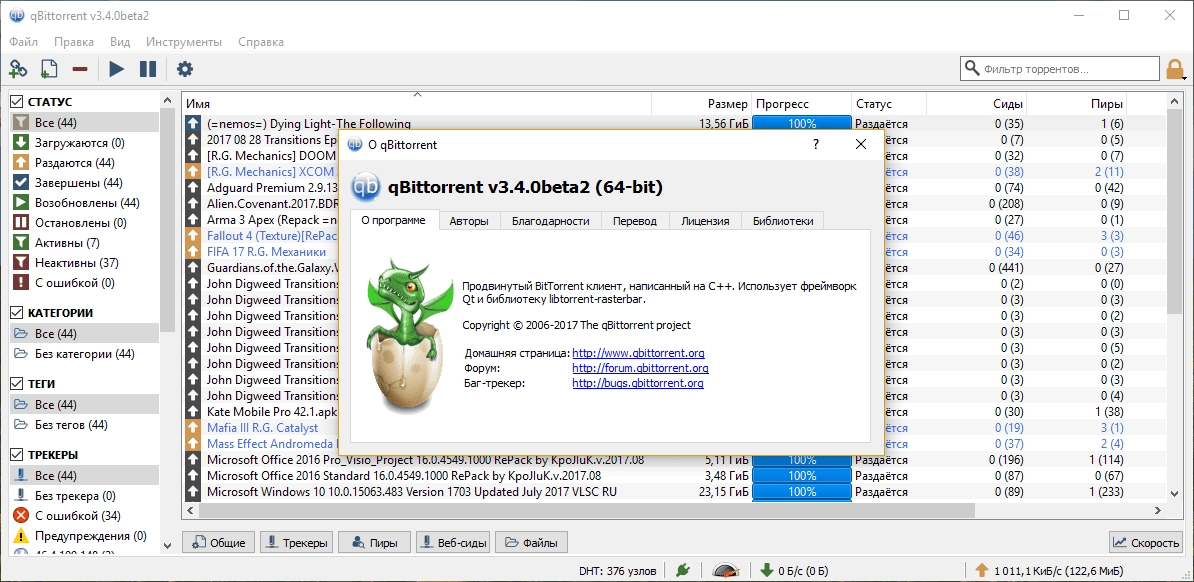Click the red remove torrent toolbar icon

tap(80, 69)
